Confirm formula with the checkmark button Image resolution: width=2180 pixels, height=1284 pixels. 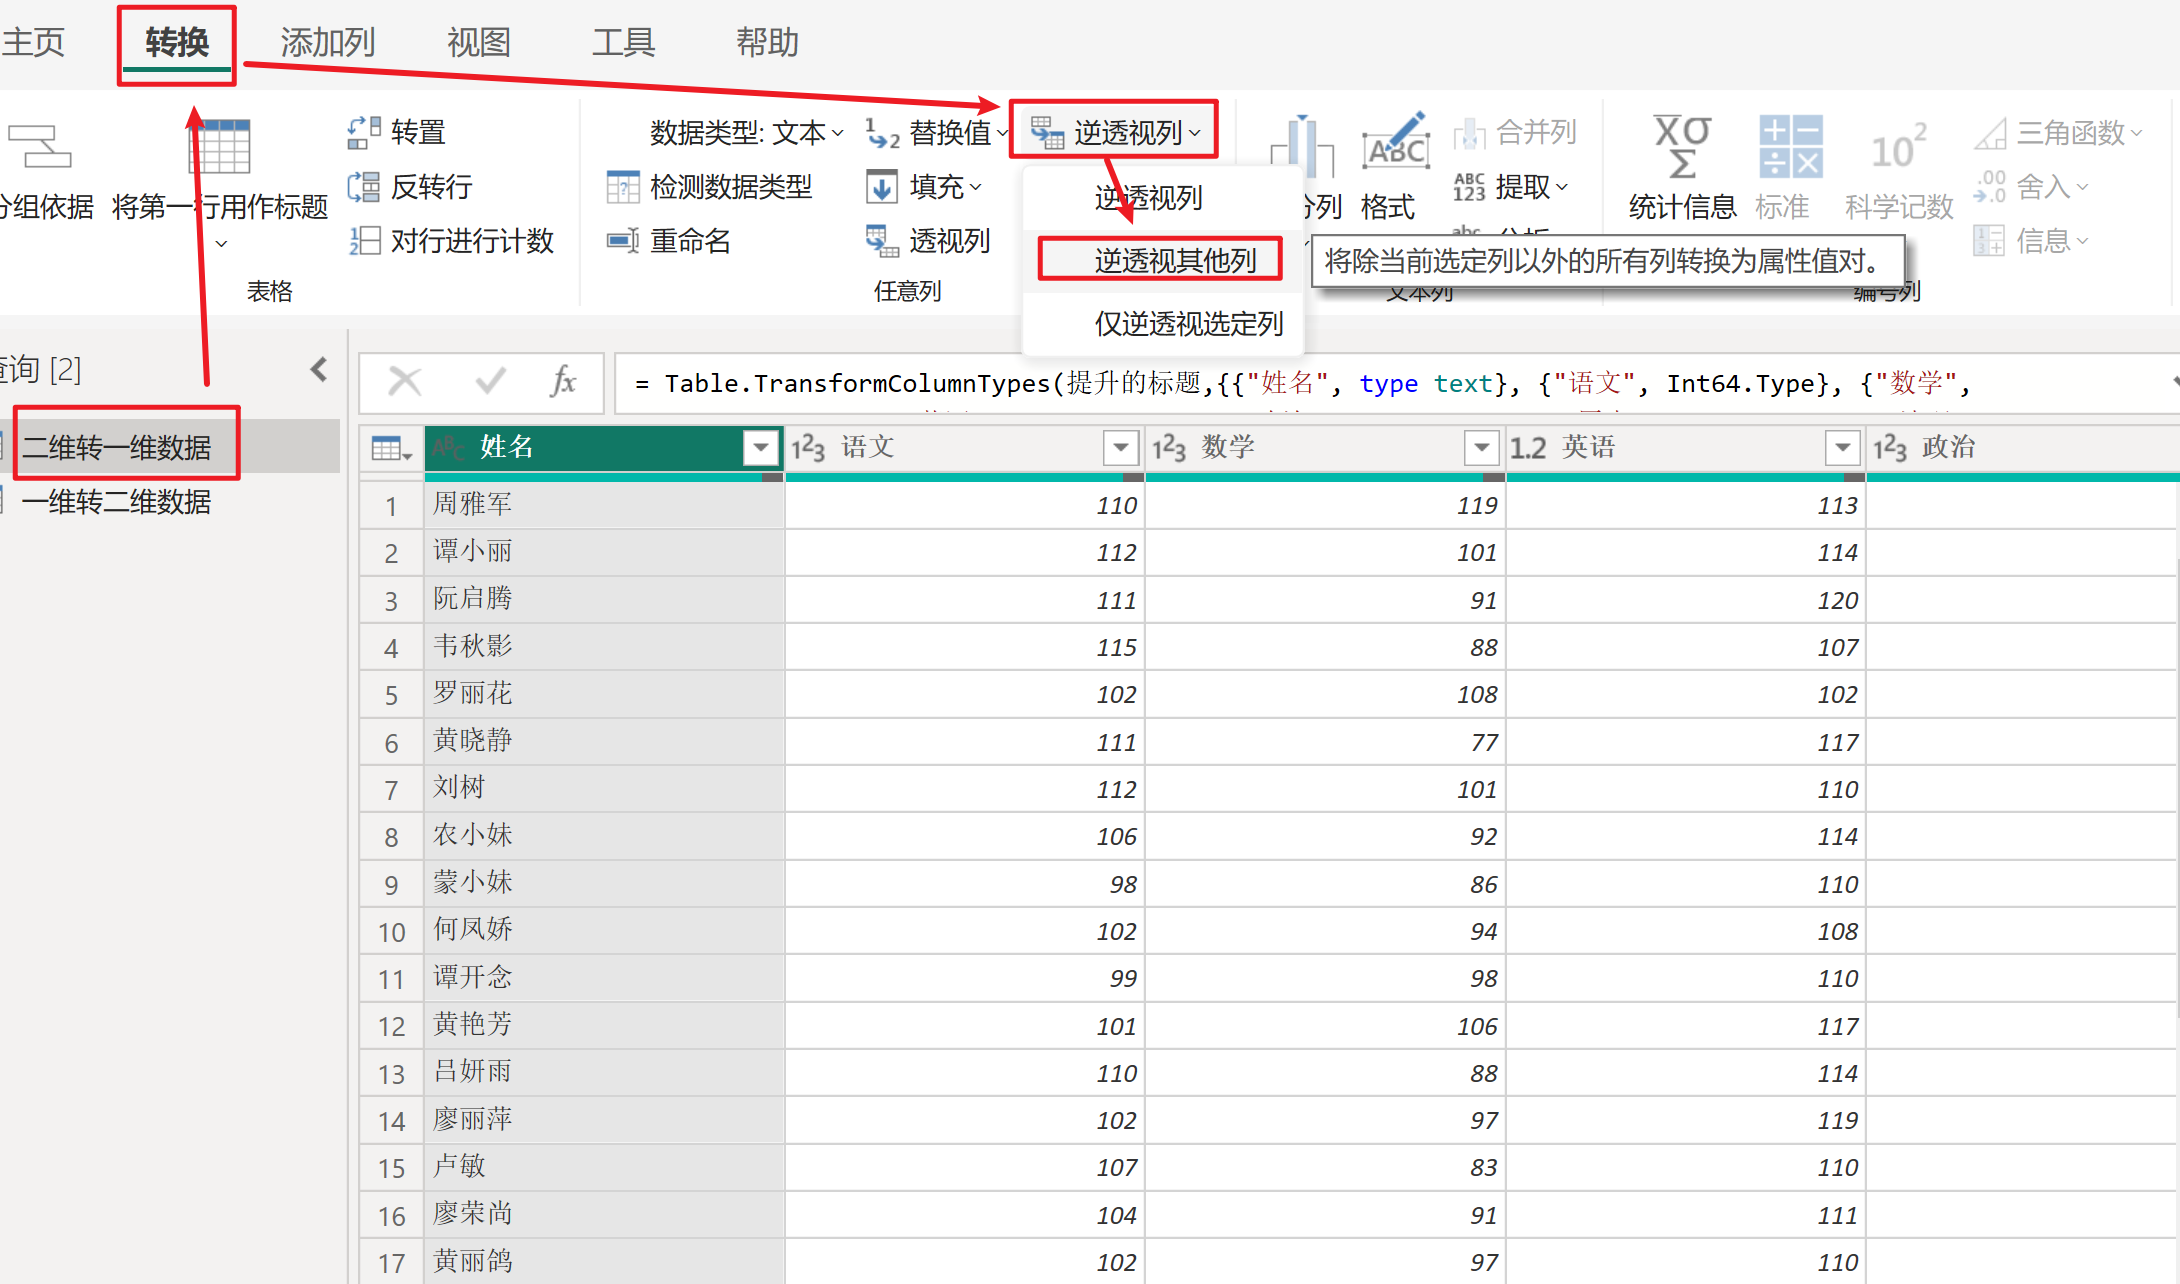click(x=490, y=381)
